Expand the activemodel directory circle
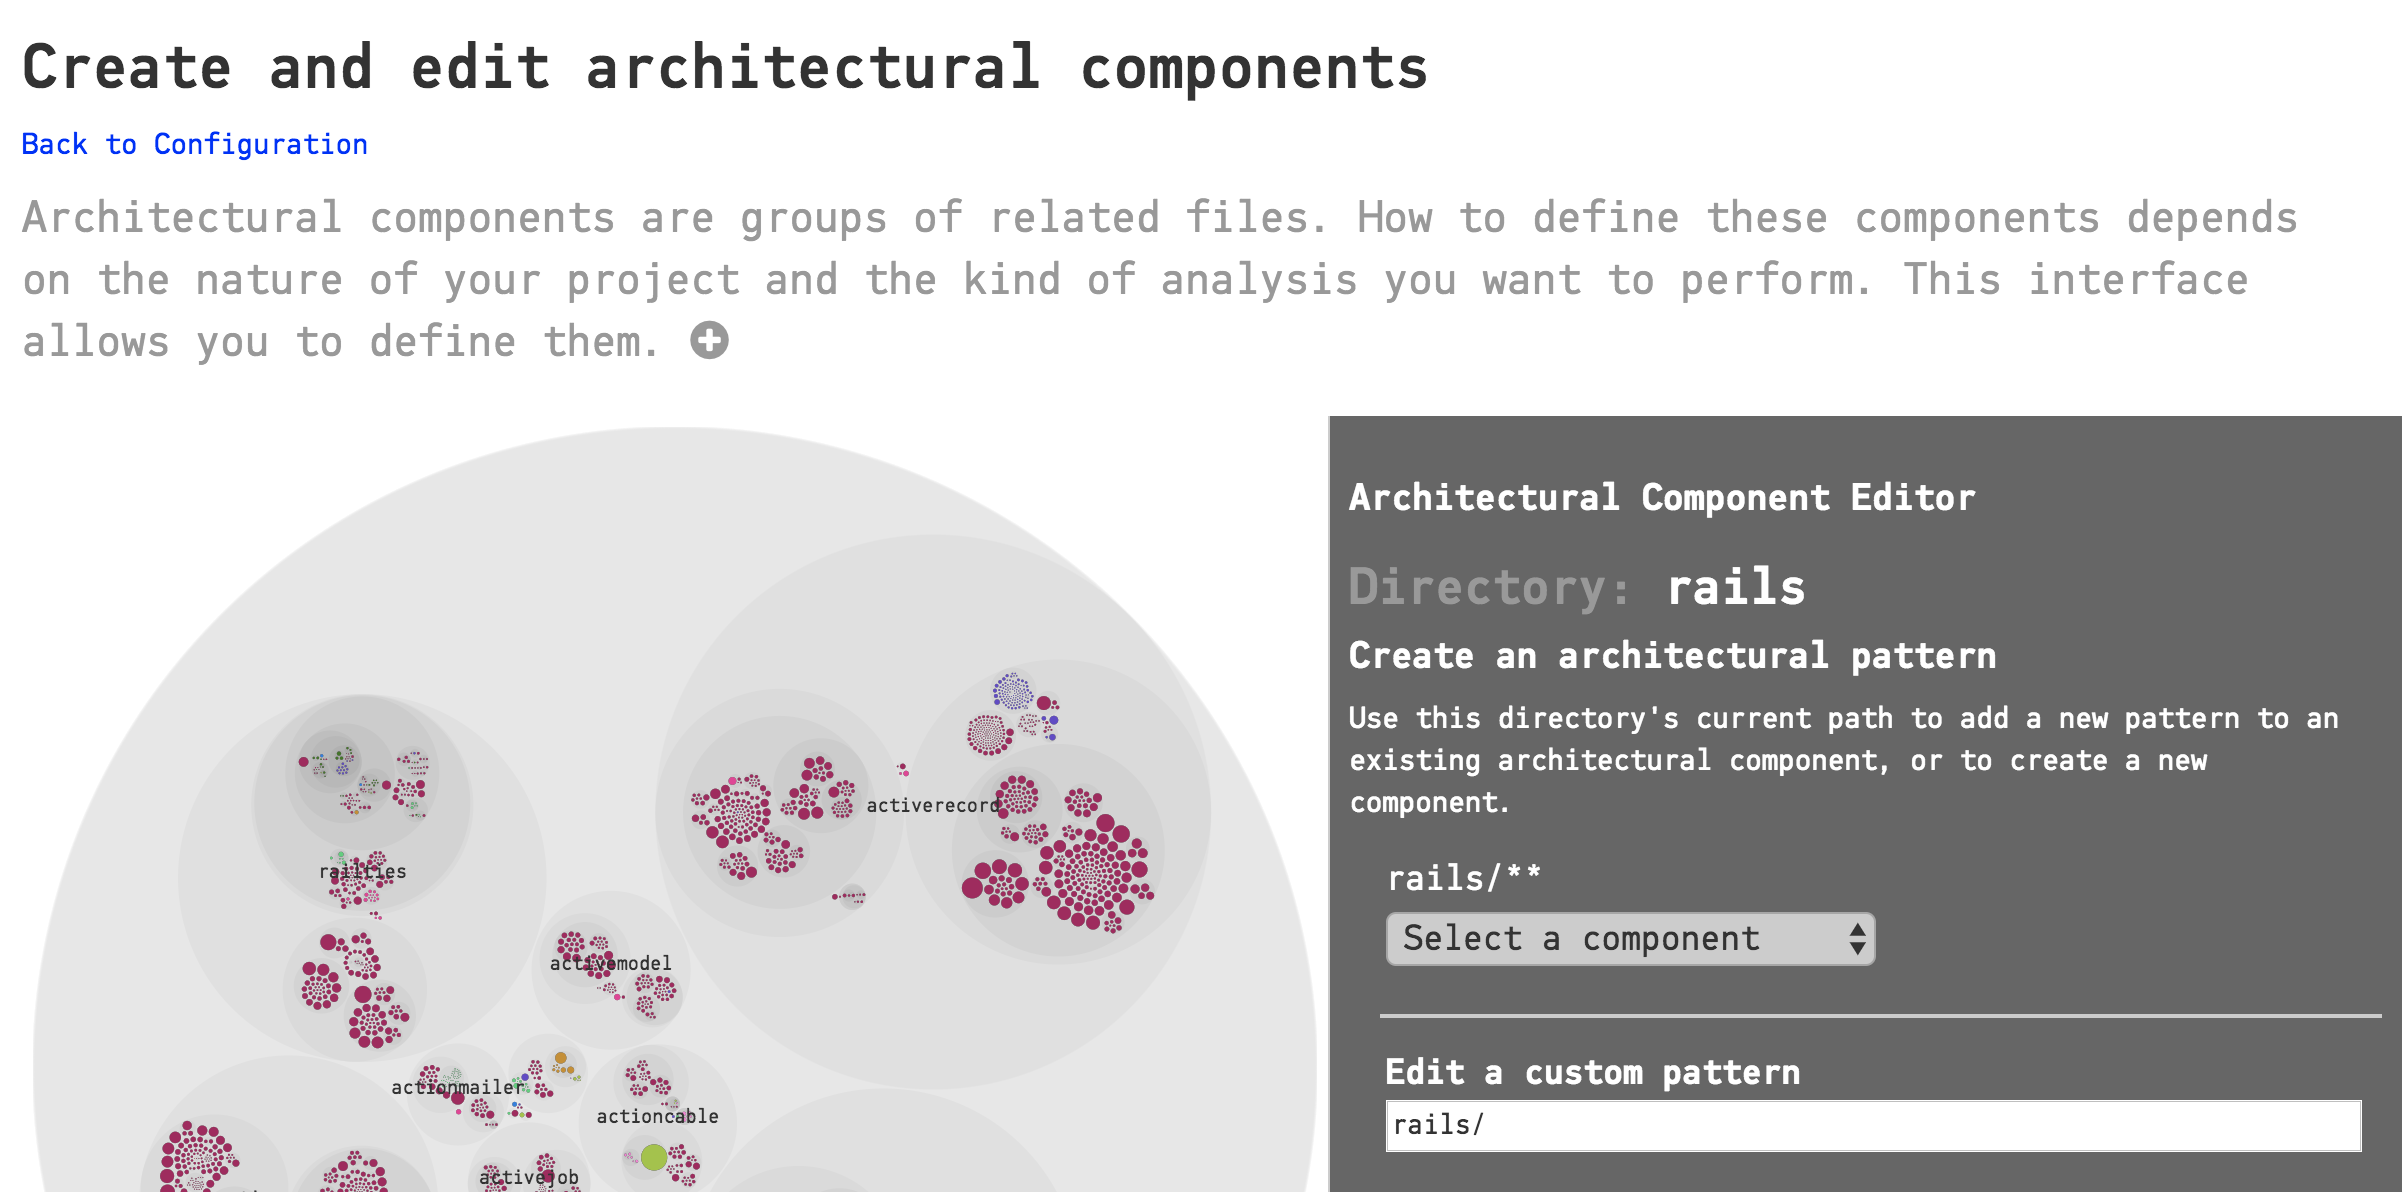The width and height of the screenshot is (2406, 1192). point(611,962)
